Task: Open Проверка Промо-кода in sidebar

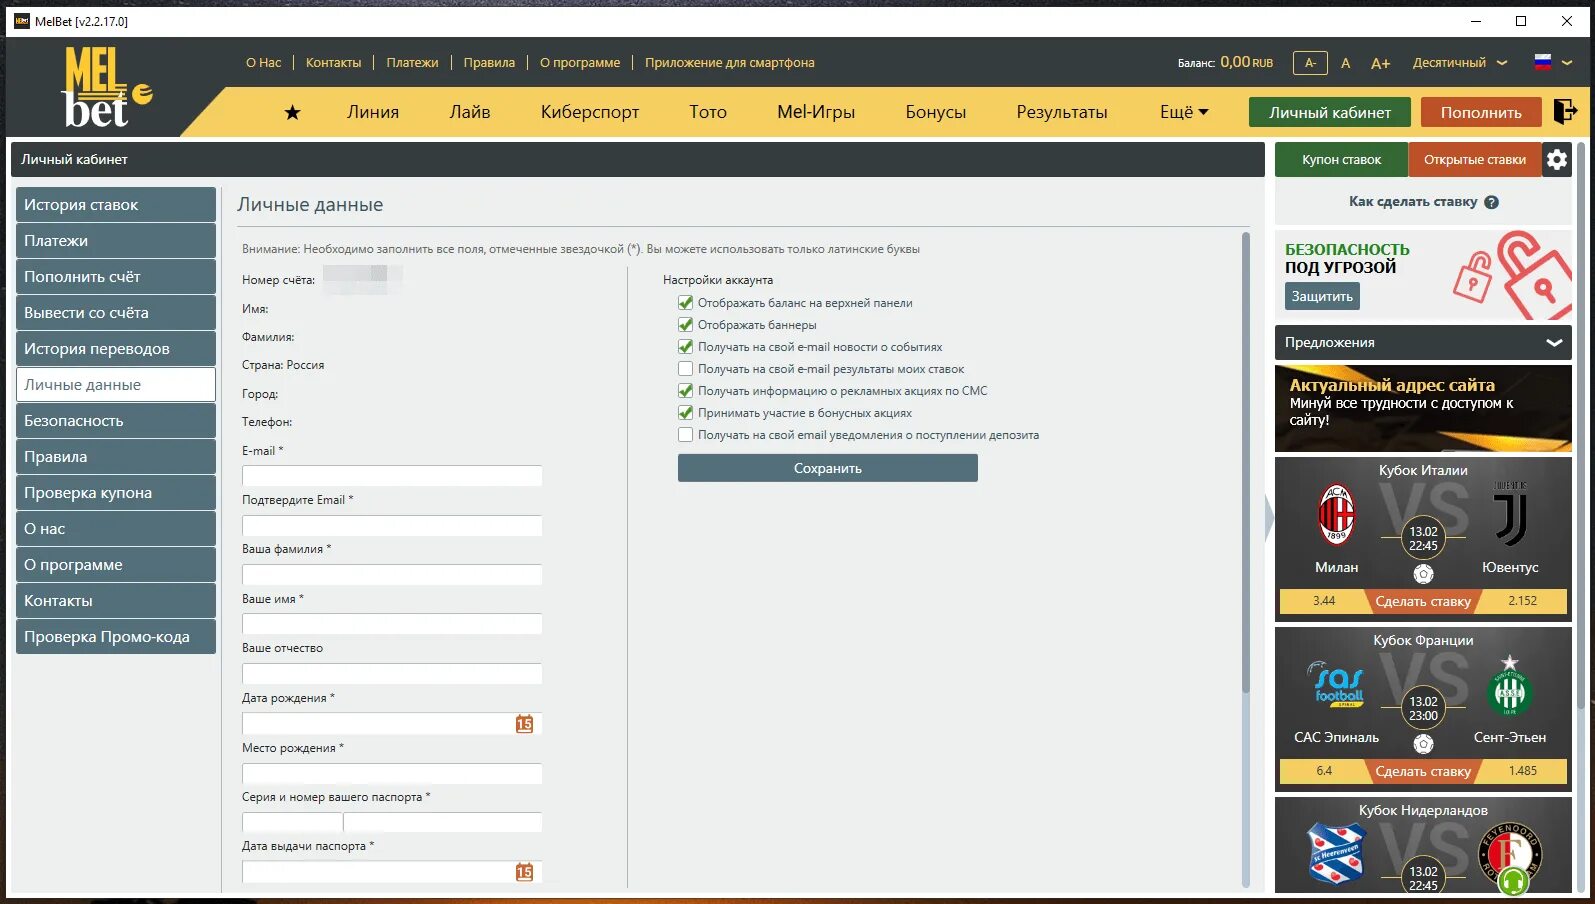Action: [x=116, y=637]
